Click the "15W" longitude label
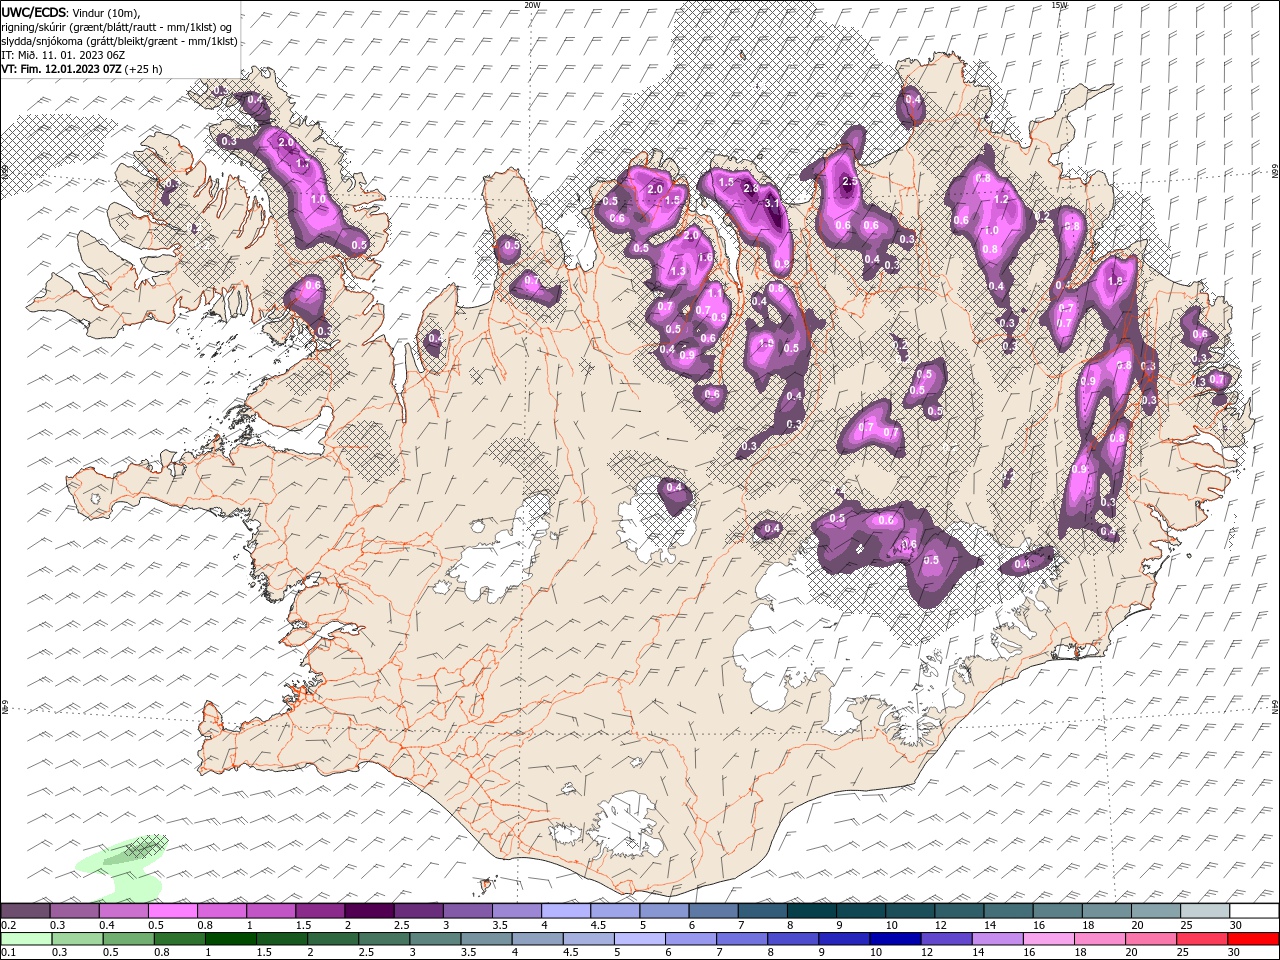Screen dimensions: 1280x960 click(1059, 5)
